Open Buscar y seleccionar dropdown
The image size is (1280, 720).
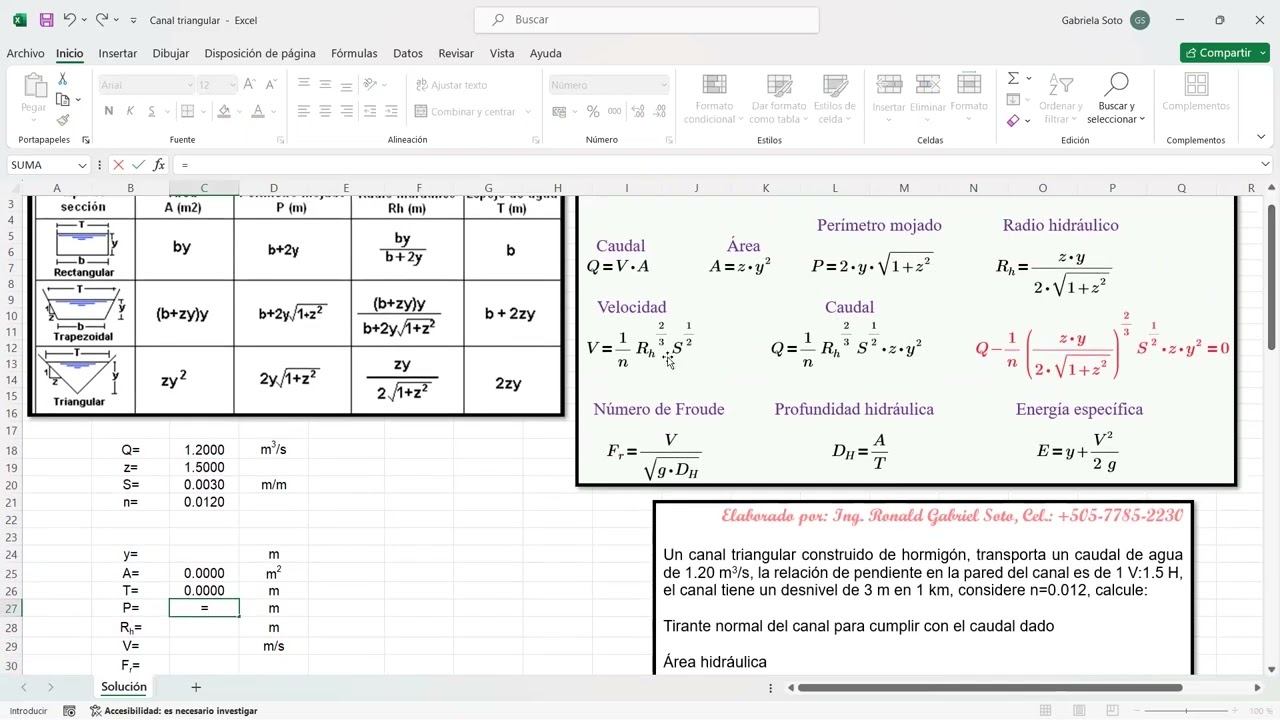click(1117, 98)
